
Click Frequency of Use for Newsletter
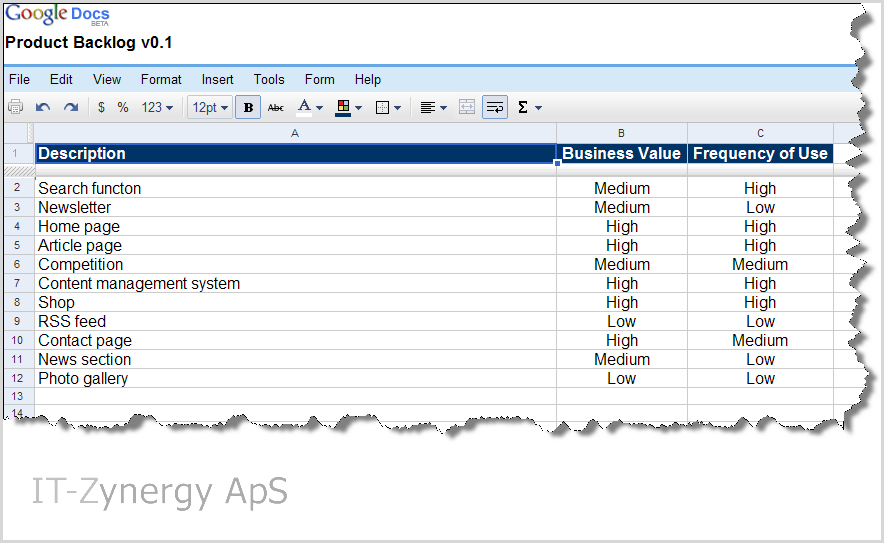[x=760, y=208]
